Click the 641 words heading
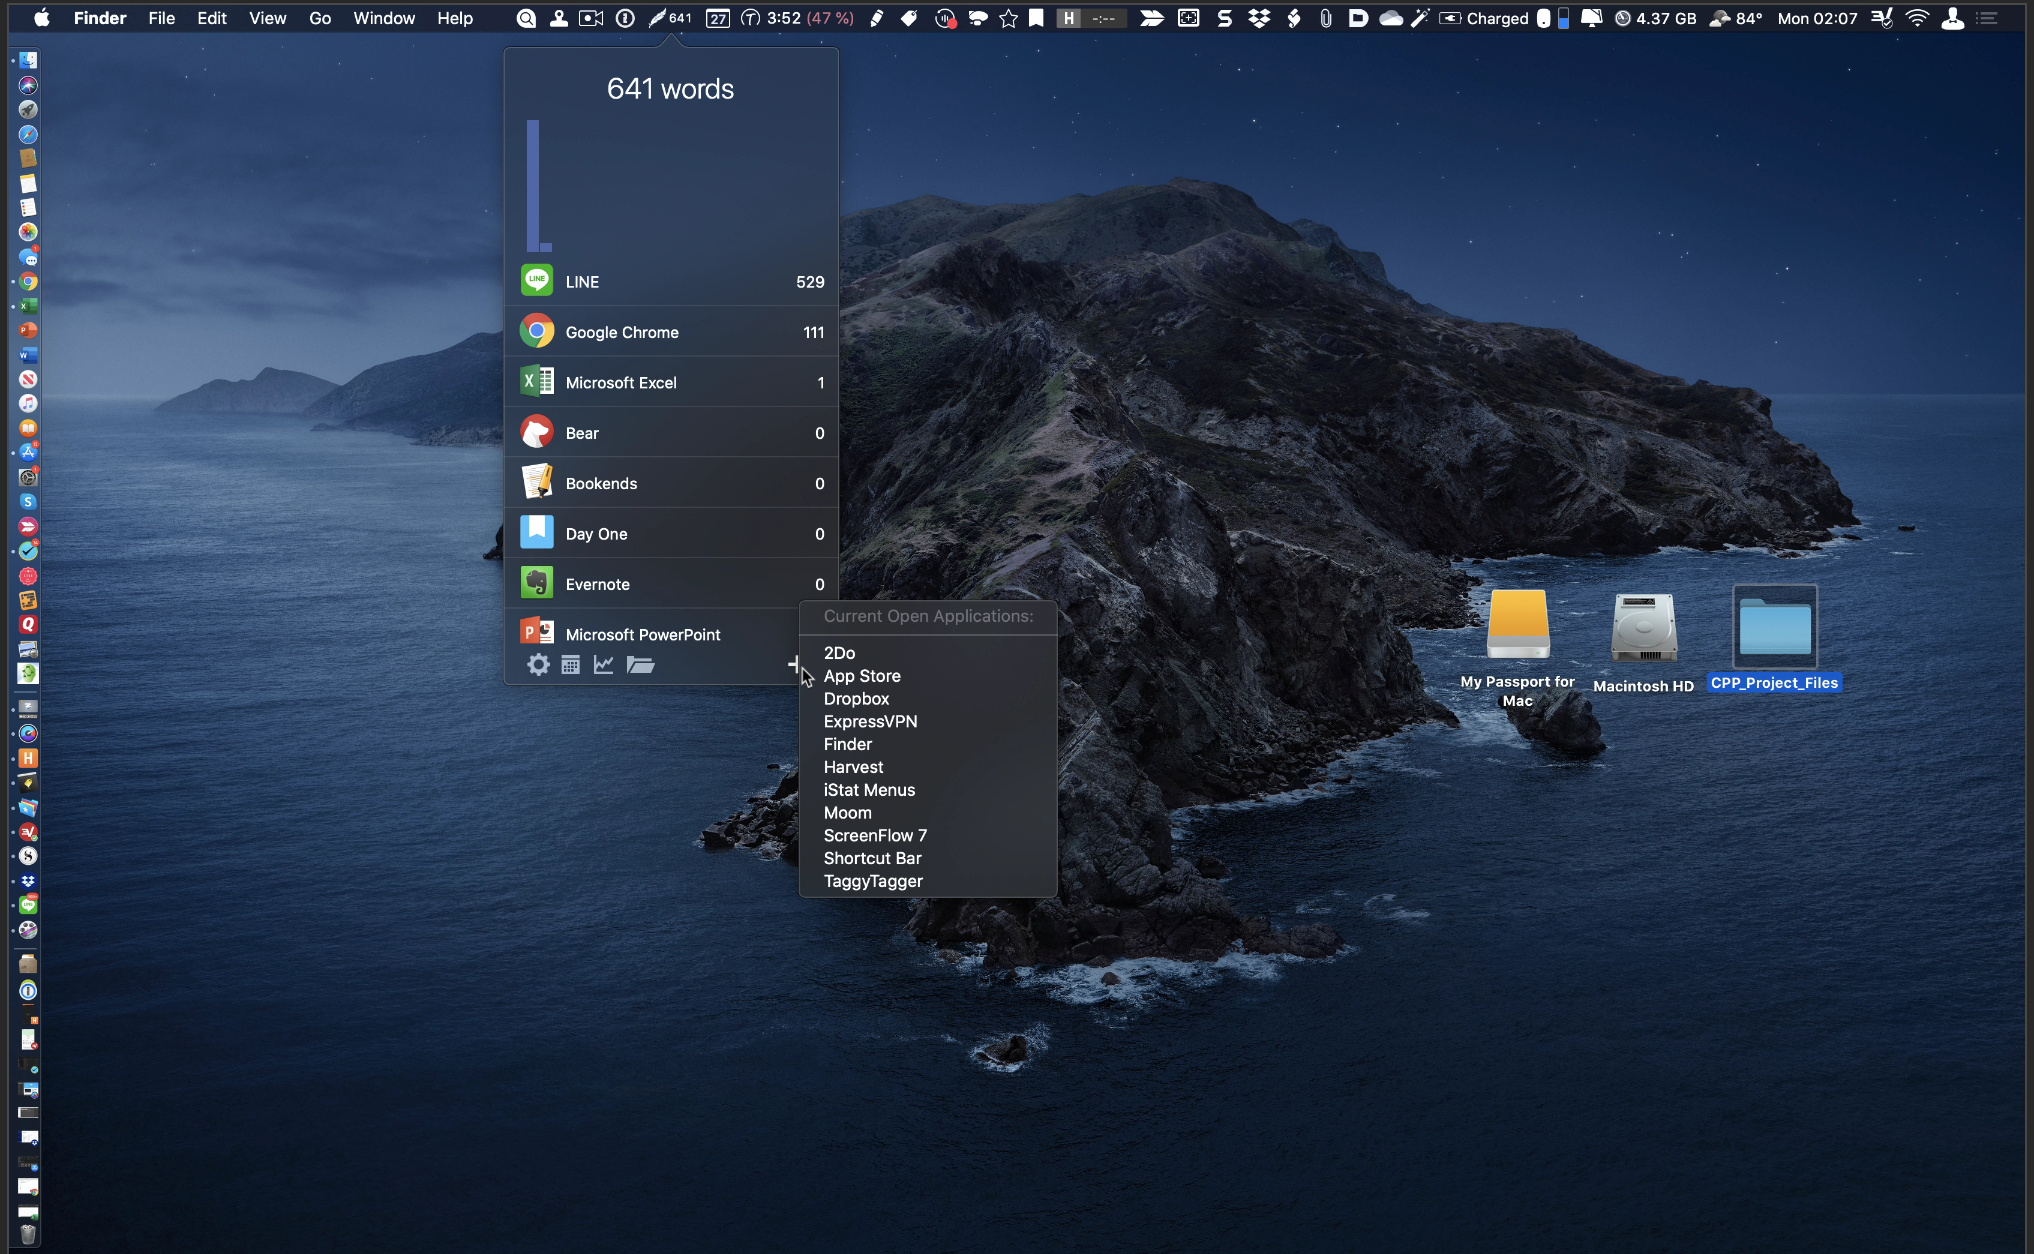 [670, 89]
